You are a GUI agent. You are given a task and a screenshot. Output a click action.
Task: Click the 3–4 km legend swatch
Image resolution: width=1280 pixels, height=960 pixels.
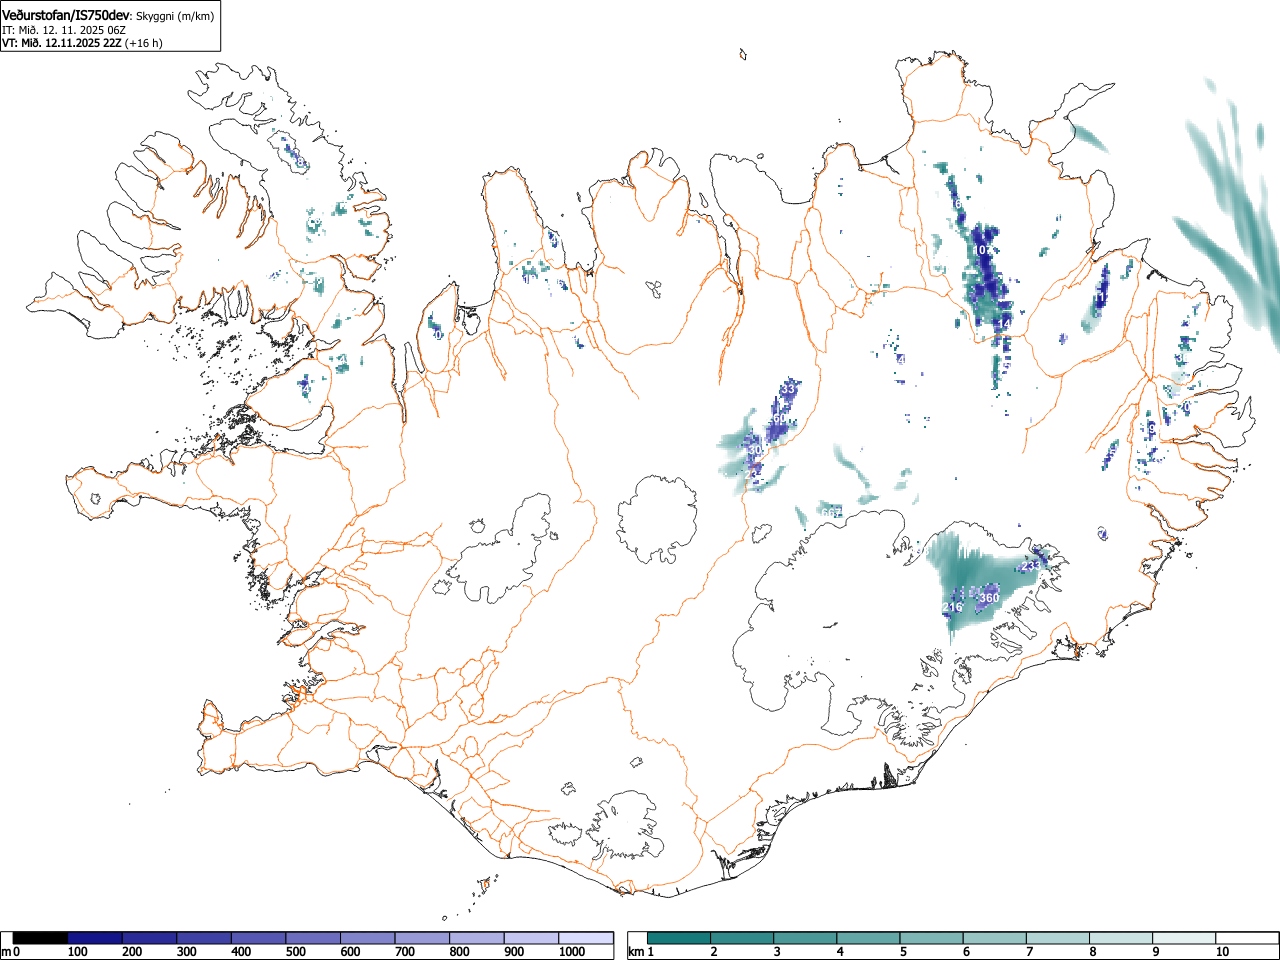(x=807, y=938)
